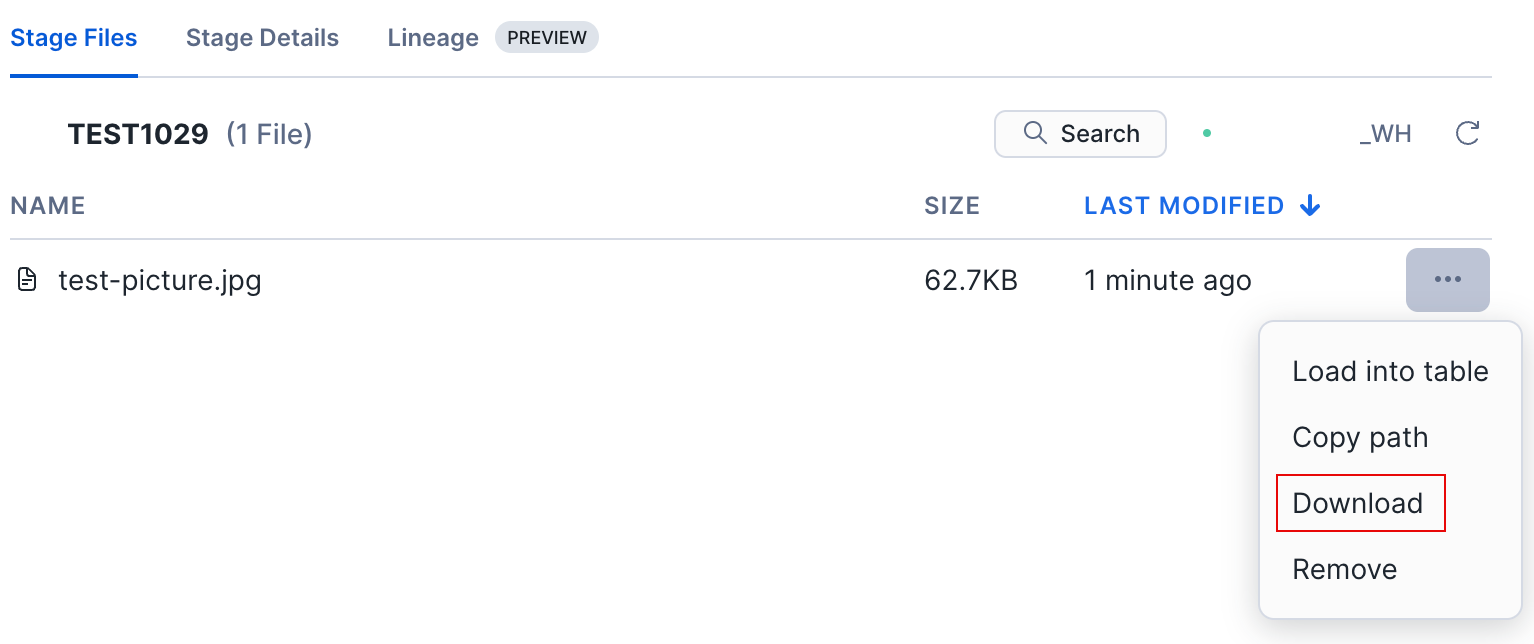
Task: Remove the staged file via context menu
Action: [x=1344, y=568]
